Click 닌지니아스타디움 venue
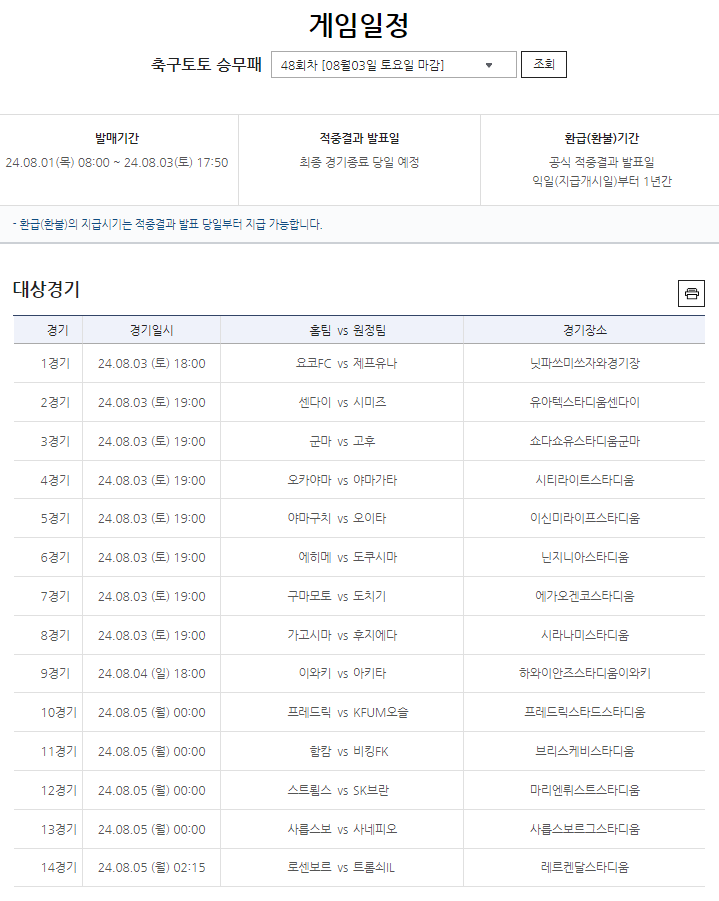The image size is (719, 901). (585, 558)
